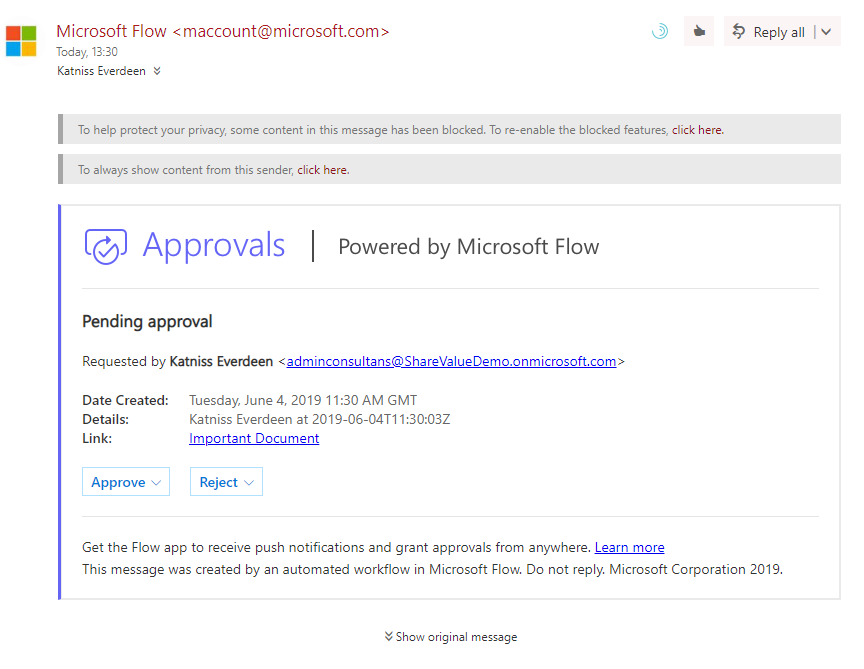Click the thumbs-up like icon
The image size is (864, 669).
point(699,31)
